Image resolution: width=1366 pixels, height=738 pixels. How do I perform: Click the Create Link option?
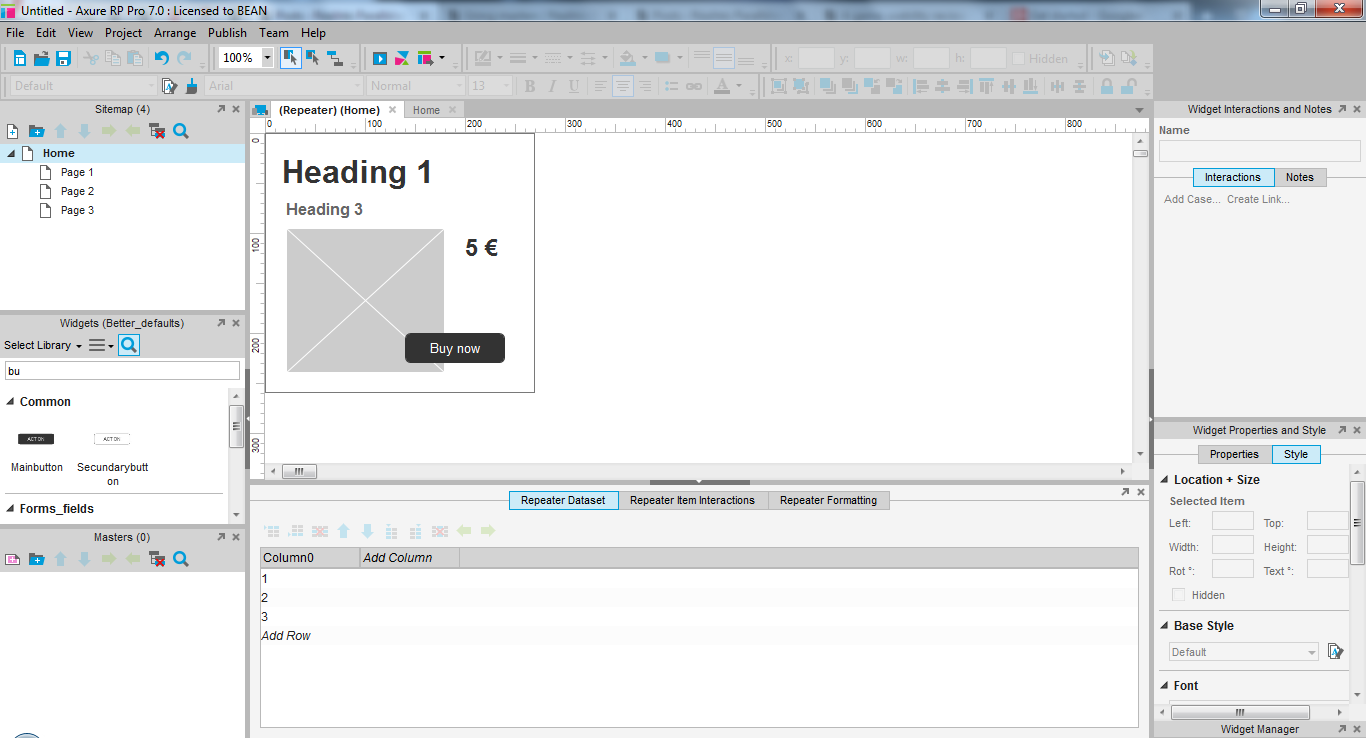[x=1258, y=199]
